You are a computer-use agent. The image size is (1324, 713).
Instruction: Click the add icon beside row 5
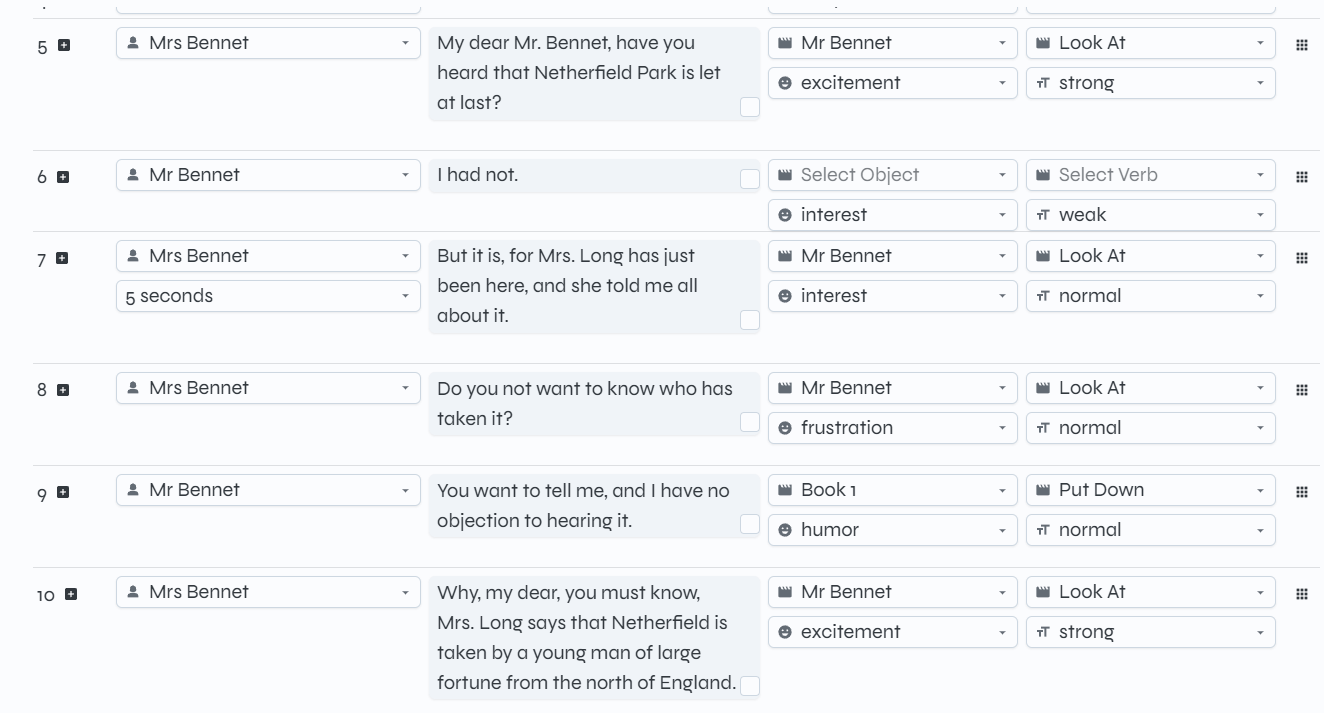click(x=62, y=43)
